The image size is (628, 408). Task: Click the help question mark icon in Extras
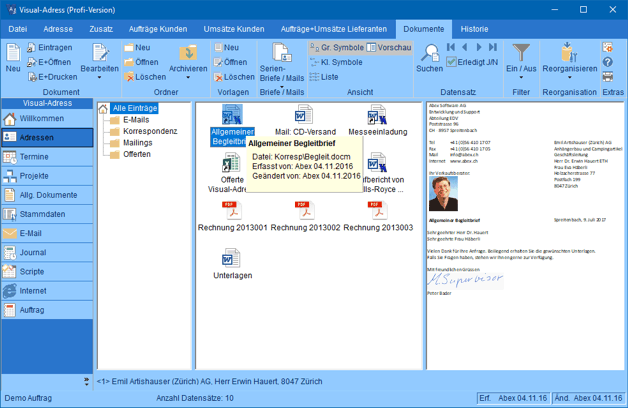pos(608,62)
